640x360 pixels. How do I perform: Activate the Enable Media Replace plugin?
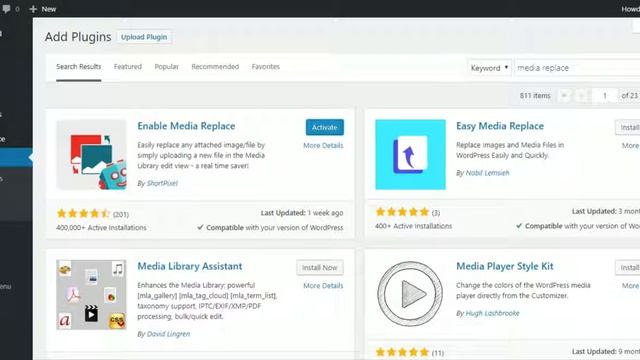[324, 127]
